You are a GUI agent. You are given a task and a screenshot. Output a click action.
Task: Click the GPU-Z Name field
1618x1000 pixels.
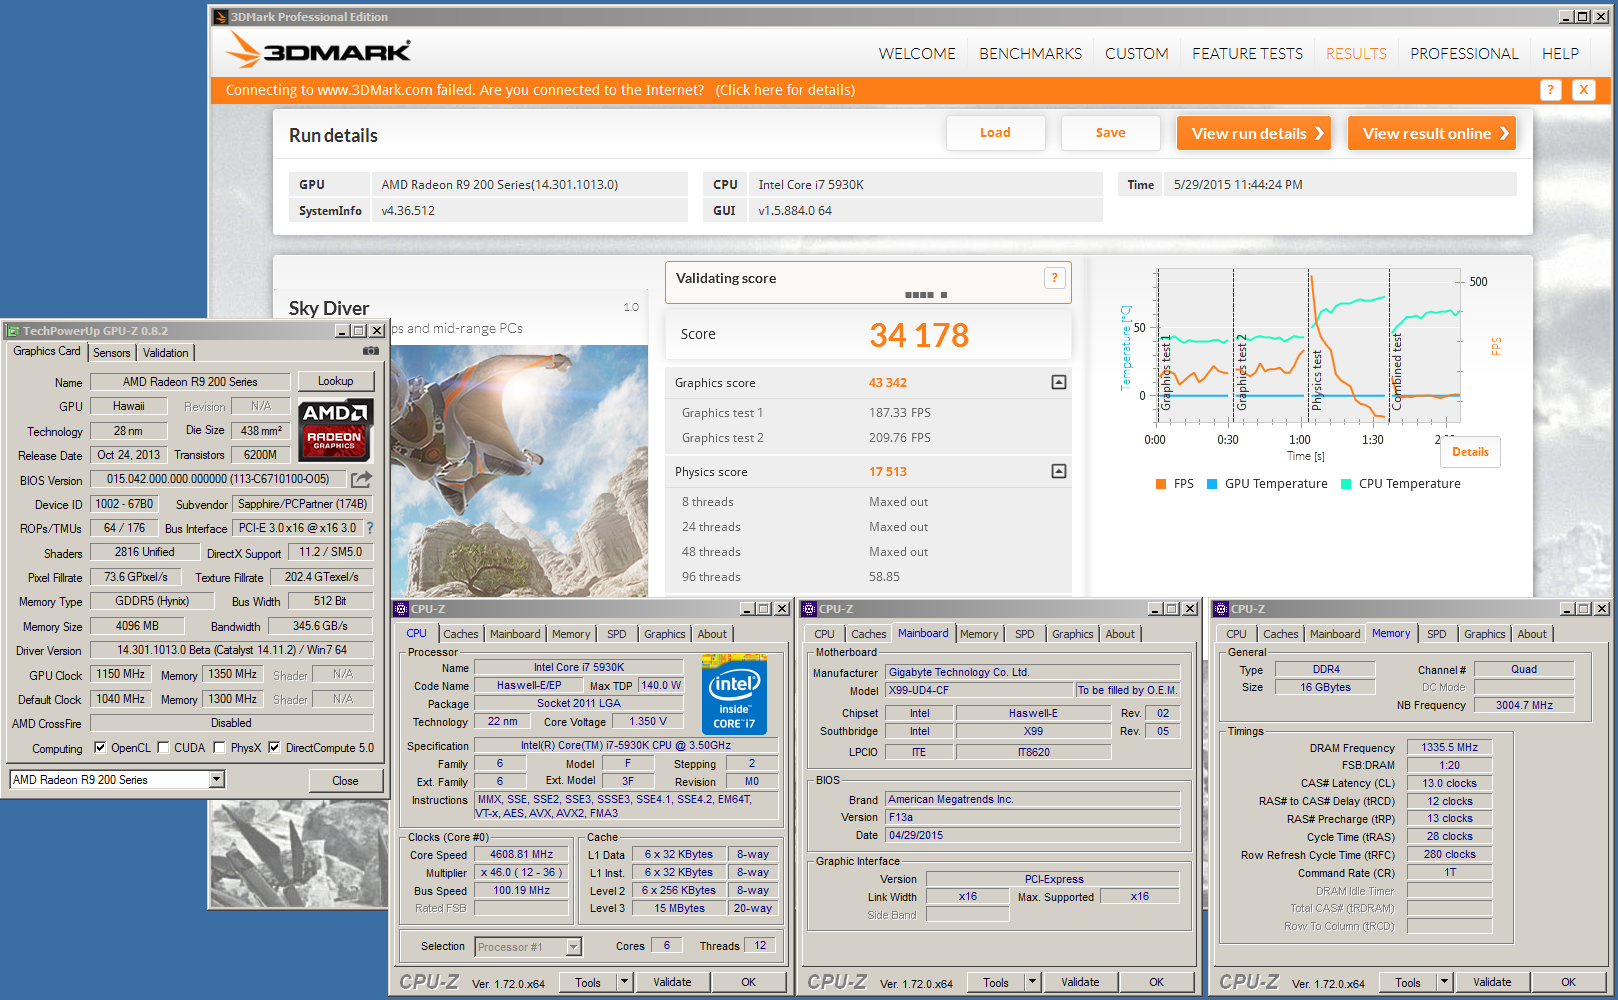[x=190, y=382]
